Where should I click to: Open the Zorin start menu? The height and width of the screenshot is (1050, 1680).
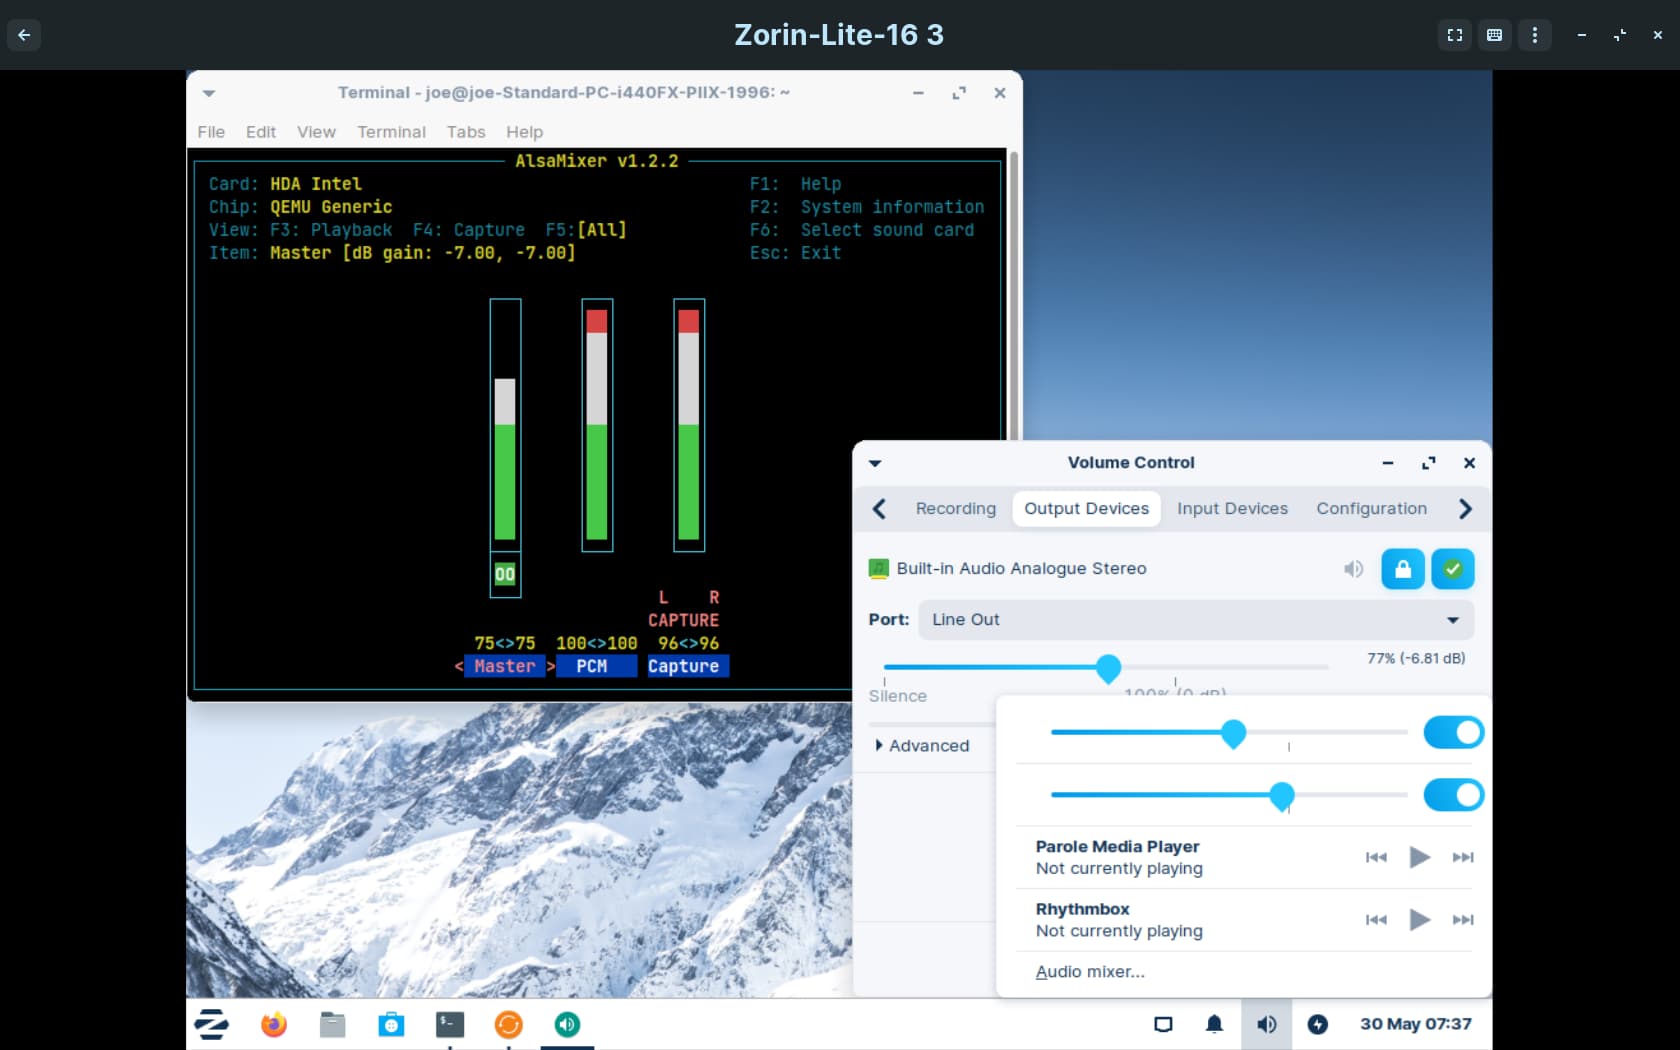[211, 1024]
